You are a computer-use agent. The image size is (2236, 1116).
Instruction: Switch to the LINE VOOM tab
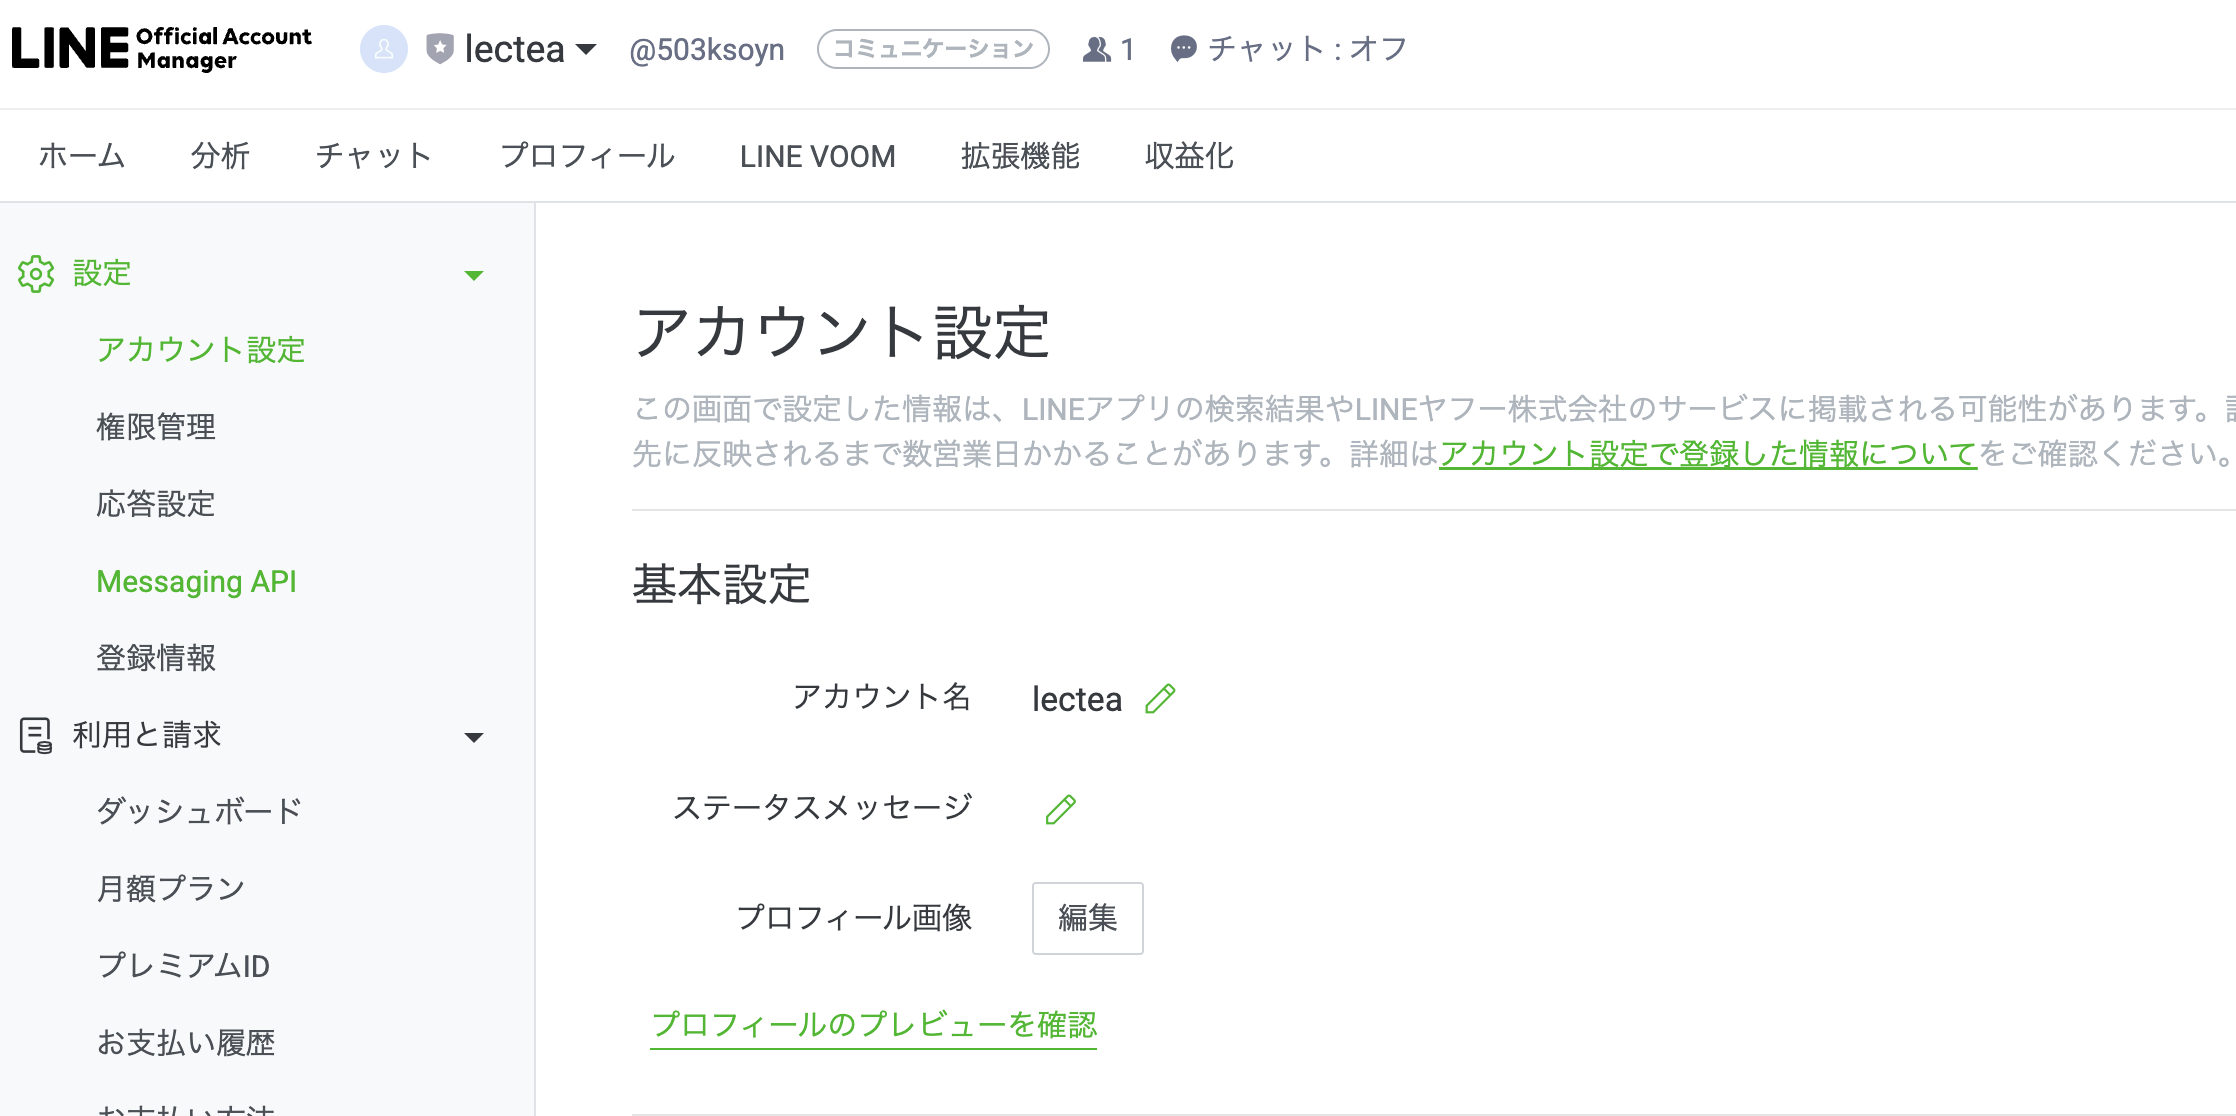click(x=817, y=156)
